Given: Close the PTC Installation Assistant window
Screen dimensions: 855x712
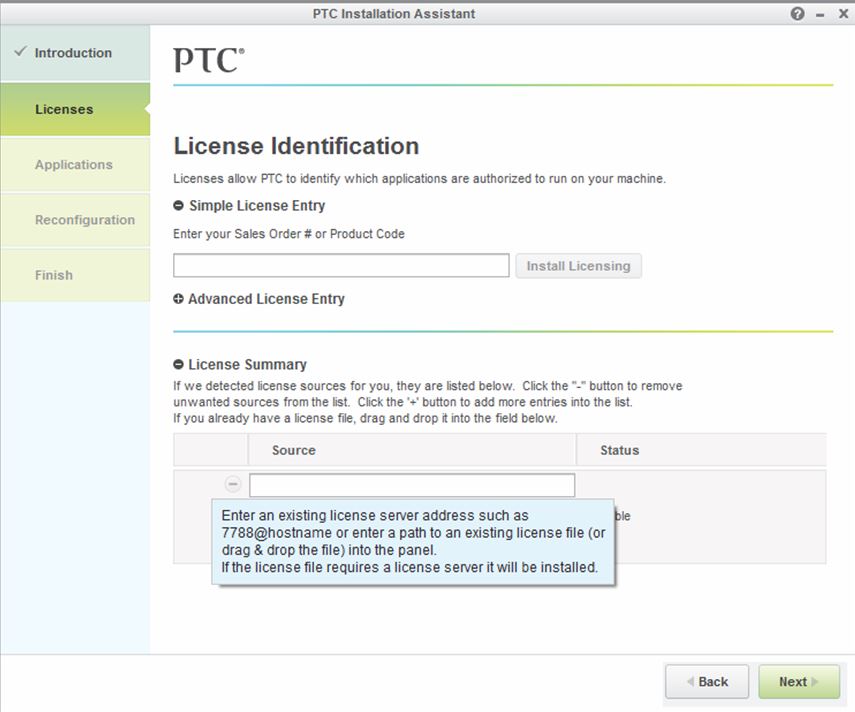Looking at the screenshot, I should 843,14.
